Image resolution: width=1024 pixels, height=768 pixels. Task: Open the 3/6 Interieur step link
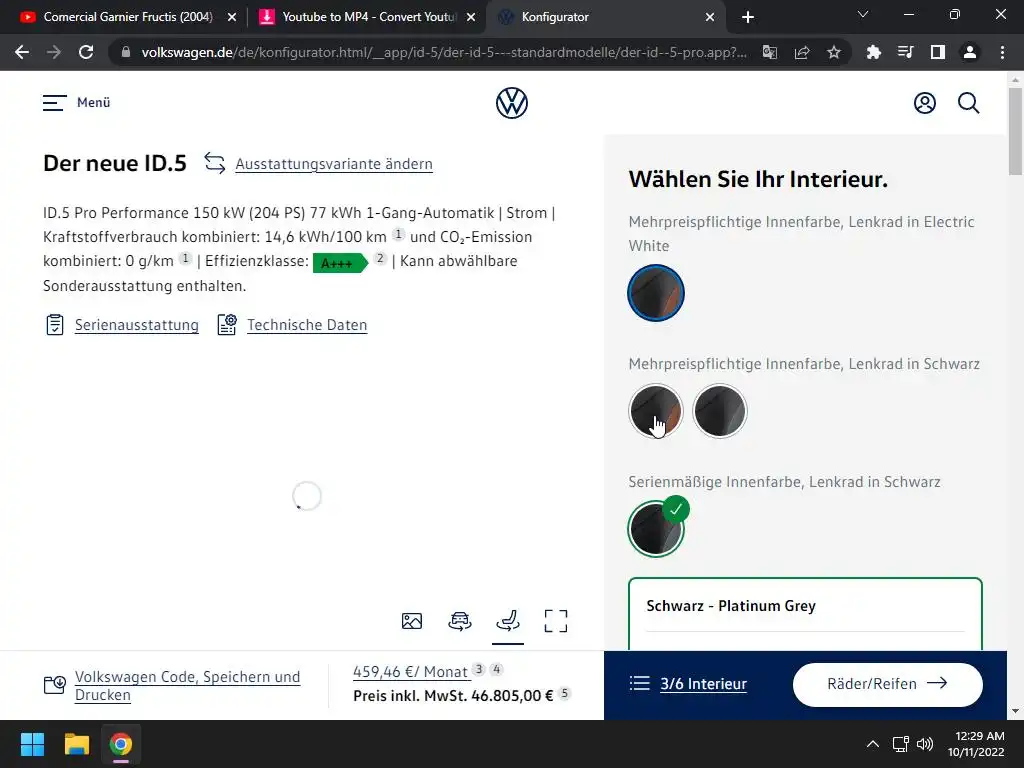coord(703,684)
